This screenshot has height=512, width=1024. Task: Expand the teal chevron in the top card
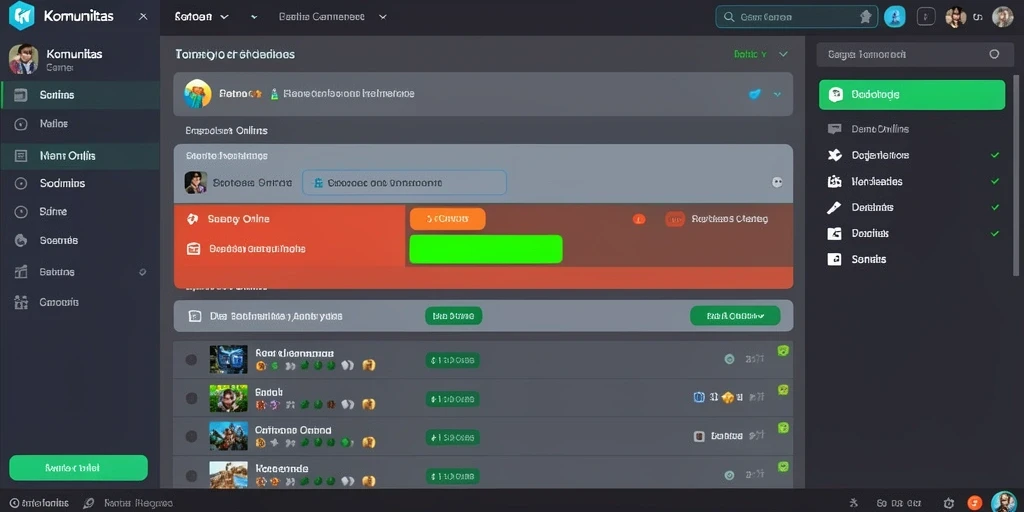pyautogui.click(x=777, y=95)
